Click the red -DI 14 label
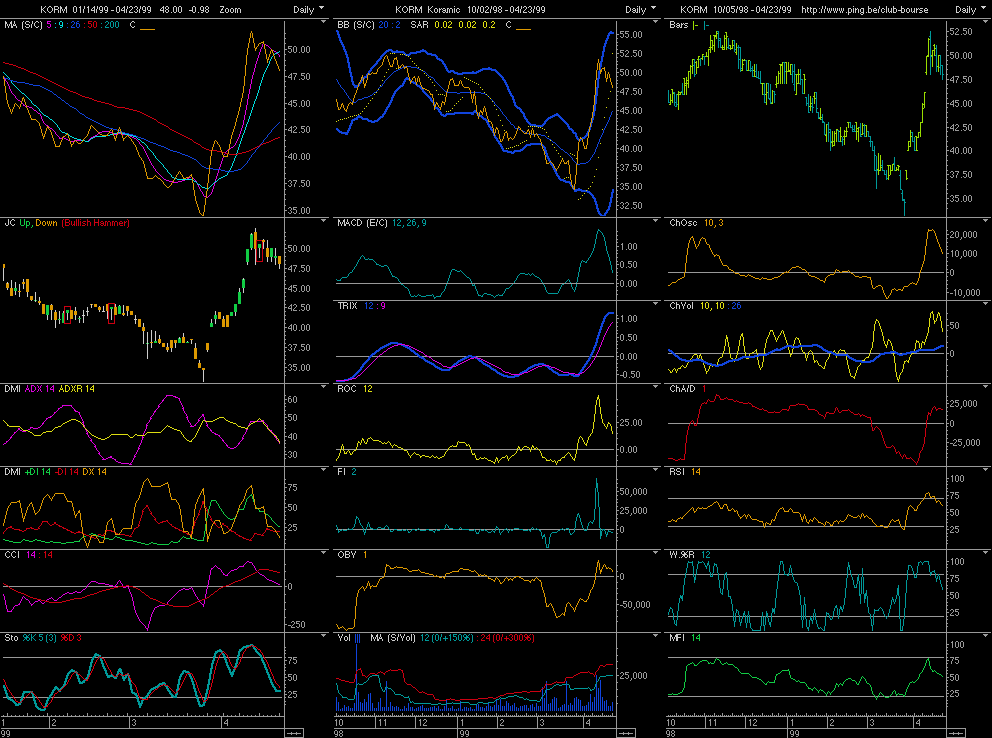 (x=66, y=472)
